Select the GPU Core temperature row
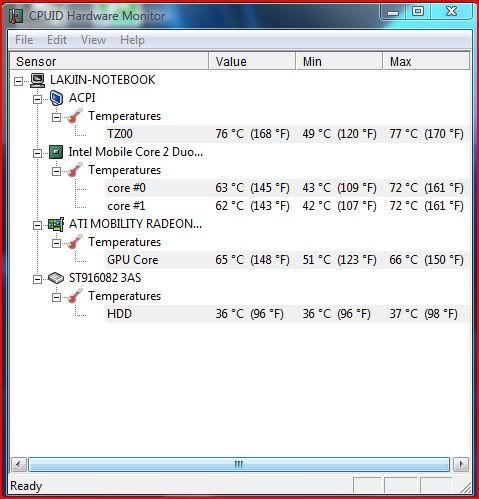This screenshot has width=479, height=499. (287, 260)
